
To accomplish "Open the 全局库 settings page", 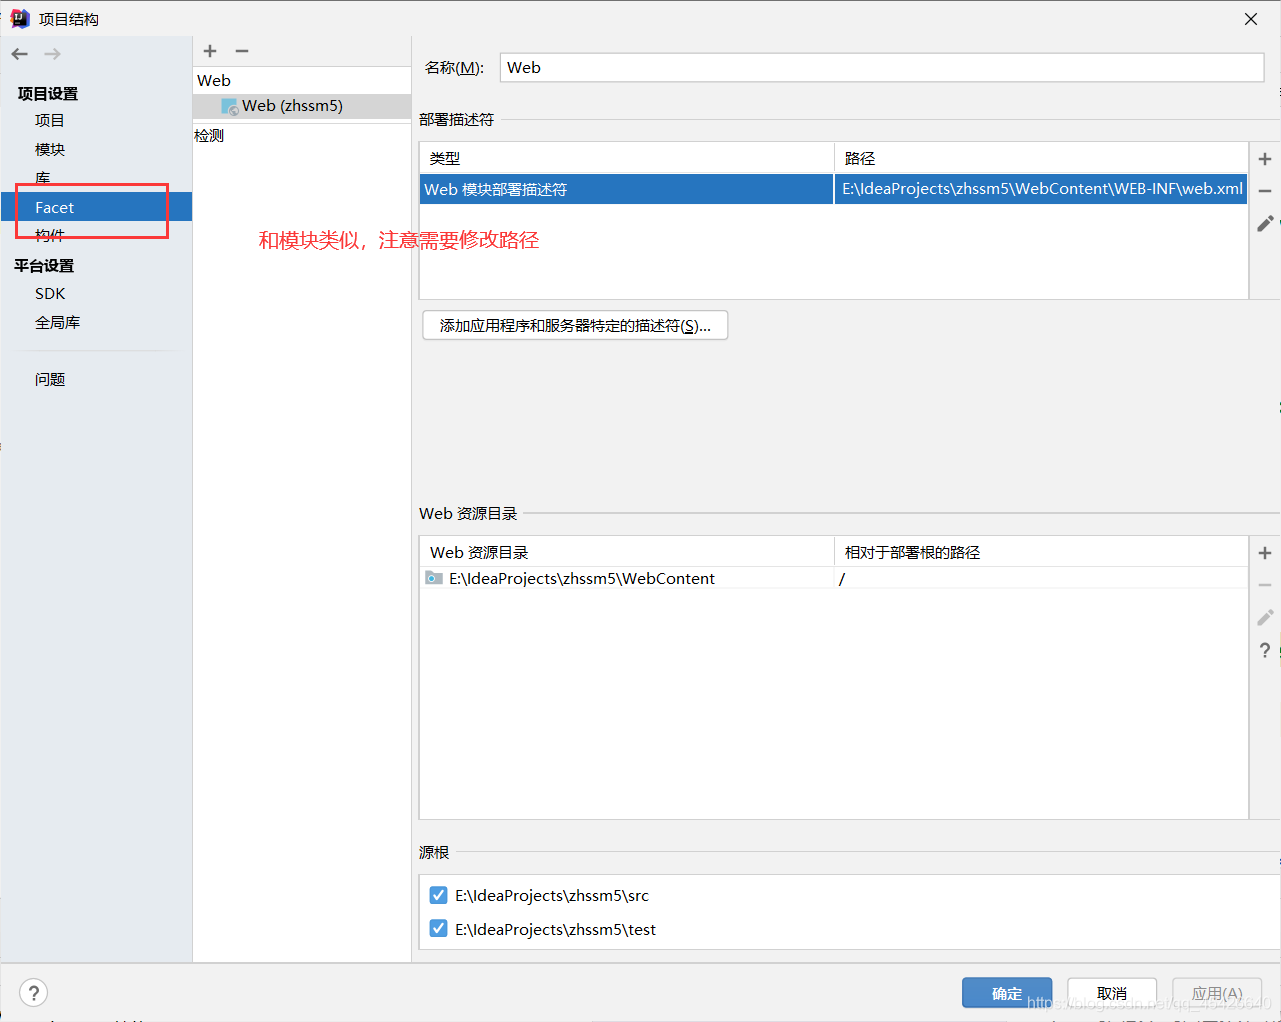I will [x=58, y=323].
